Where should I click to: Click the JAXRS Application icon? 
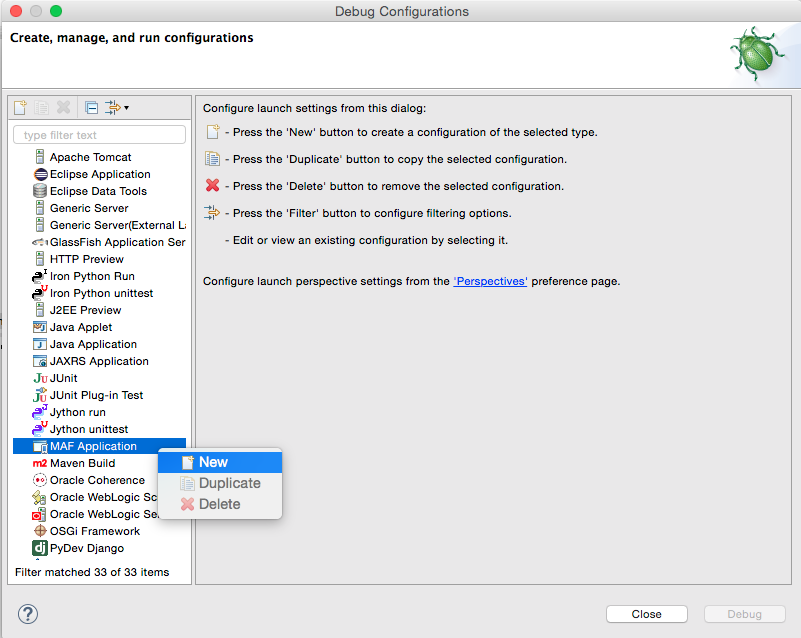click(x=40, y=361)
